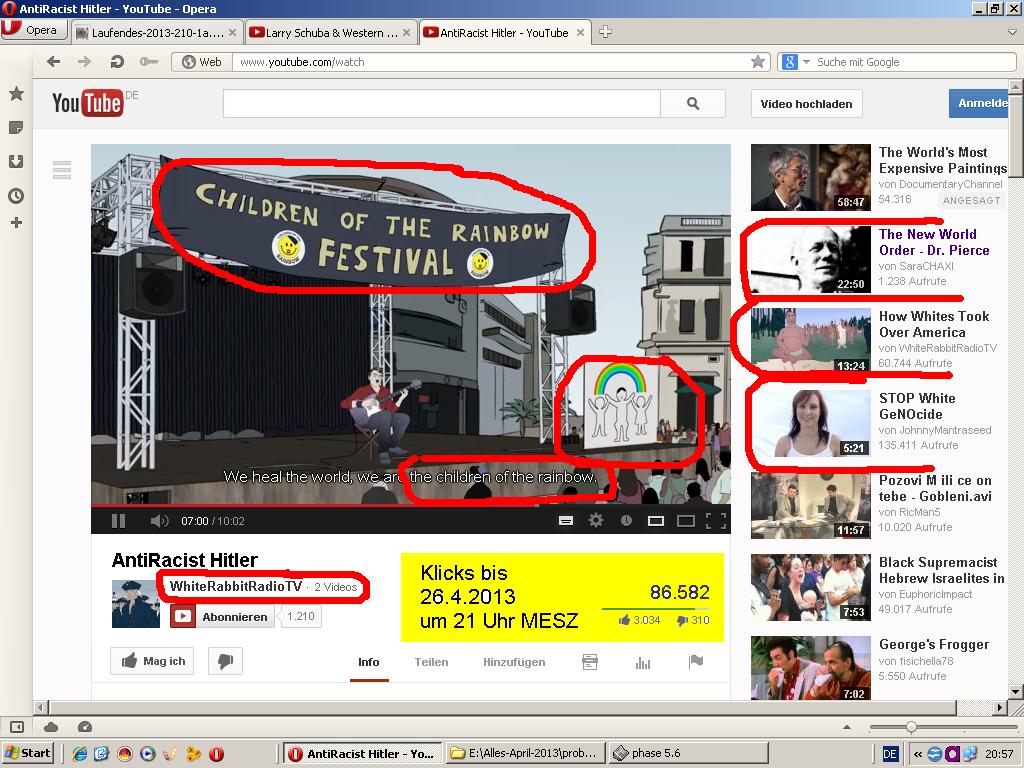The image size is (1024, 768).
Task: Select the Info tab below the video
Action: [368, 662]
